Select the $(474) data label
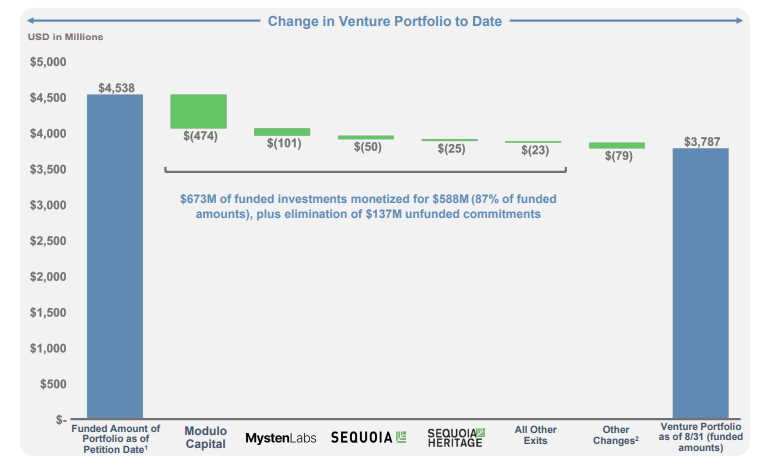Image resolution: width=780 pixels, height=469 pixels. pos(200,136)
